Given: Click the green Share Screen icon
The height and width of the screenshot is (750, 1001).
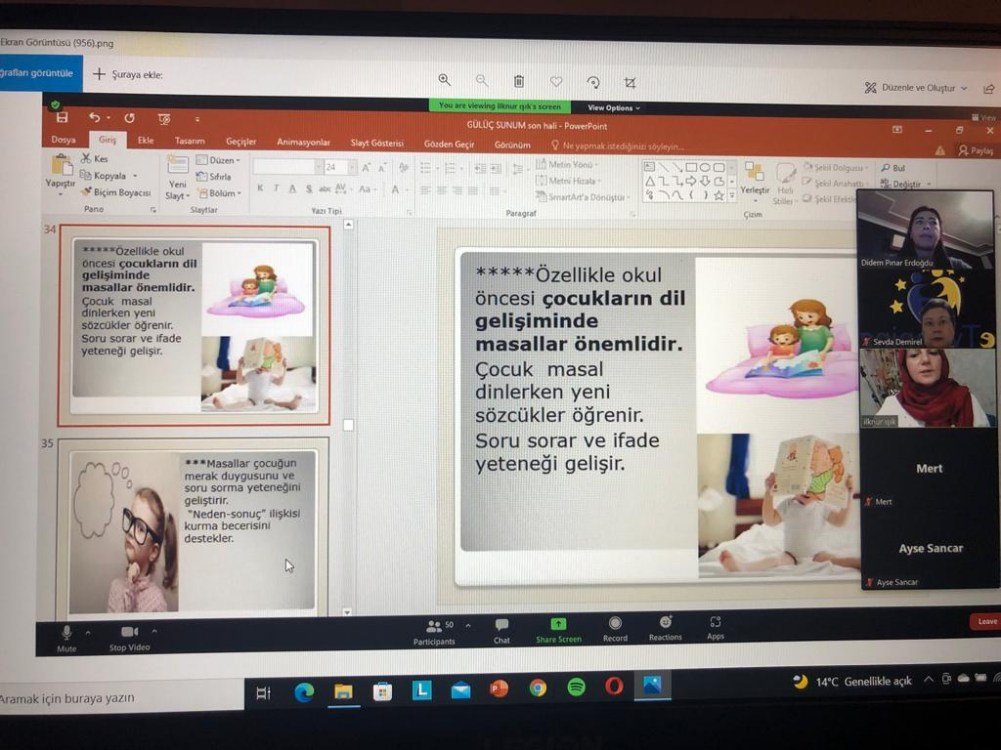Looking at the screenshot, I should click(558, 625).
